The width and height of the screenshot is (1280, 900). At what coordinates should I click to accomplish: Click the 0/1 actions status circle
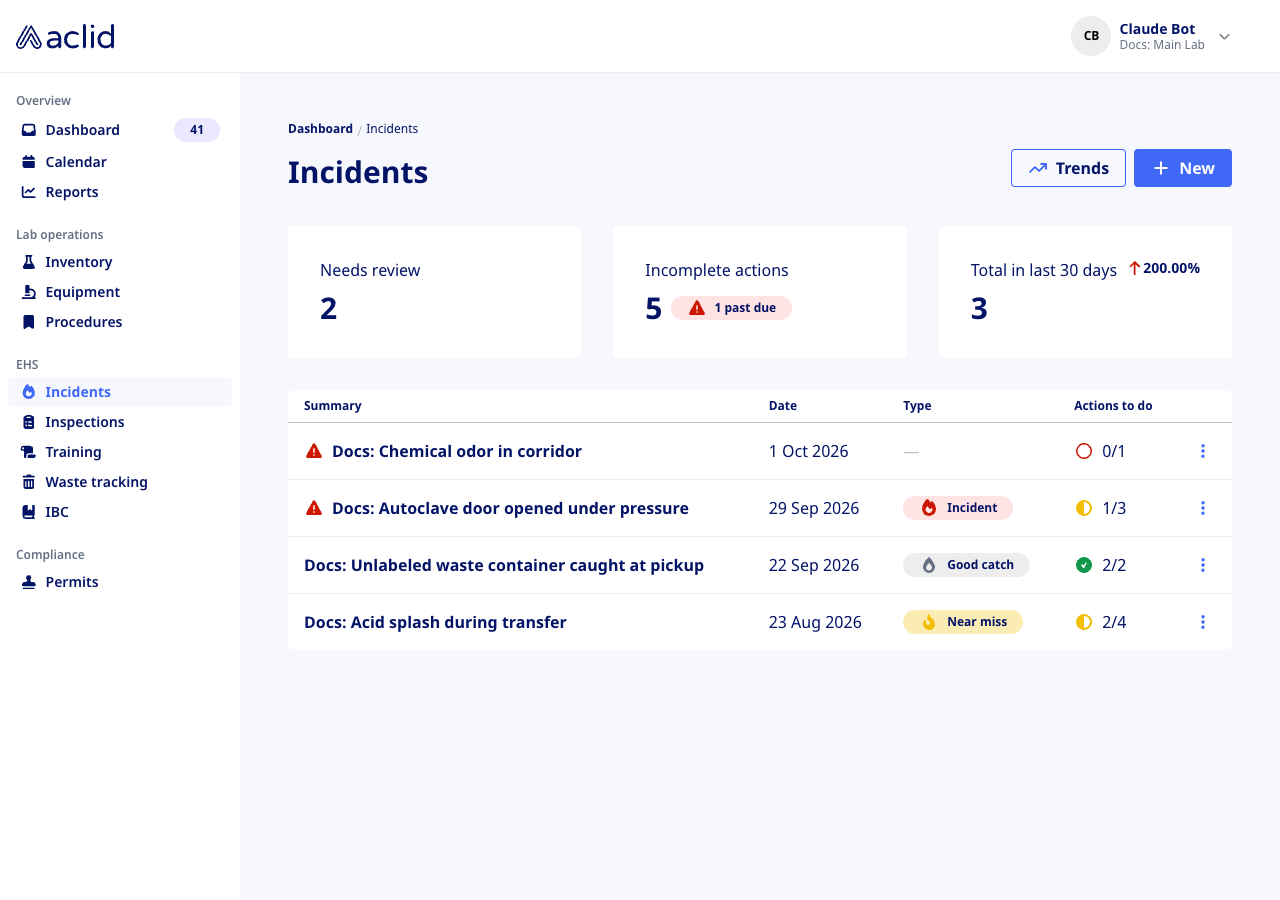click(1084, 451)
